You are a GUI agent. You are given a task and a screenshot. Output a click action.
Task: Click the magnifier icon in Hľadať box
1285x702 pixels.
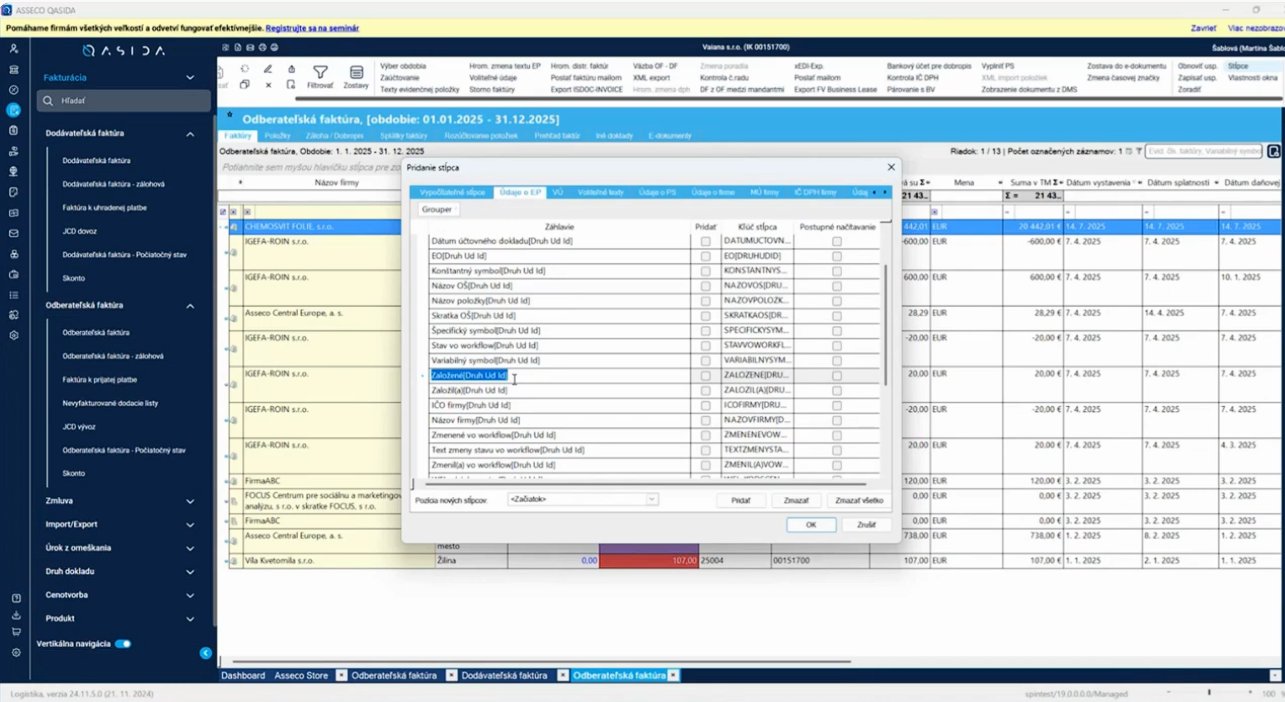pos(48,101)
